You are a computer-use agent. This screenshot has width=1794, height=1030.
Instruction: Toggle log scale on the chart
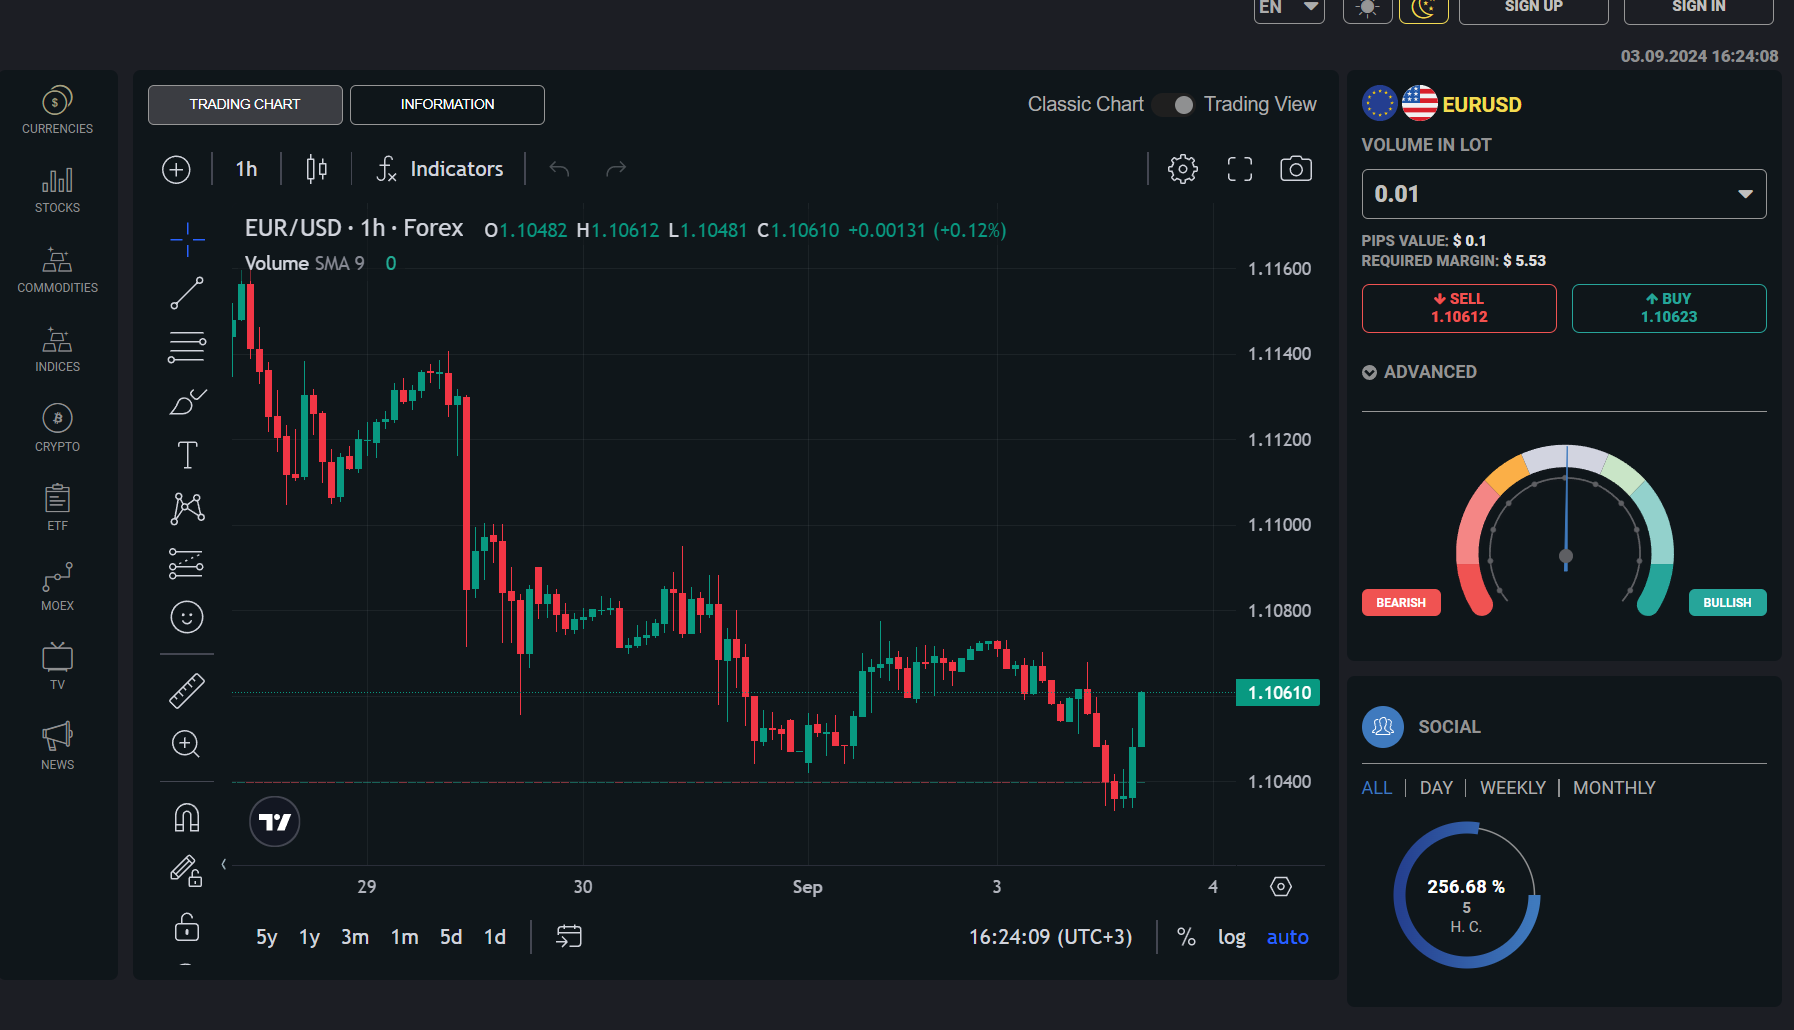tap(1231, 937)
